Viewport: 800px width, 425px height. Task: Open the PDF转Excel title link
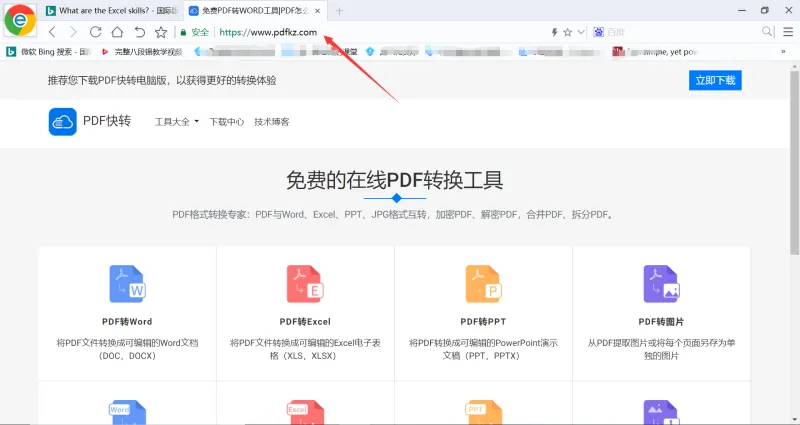coord(305,322)
